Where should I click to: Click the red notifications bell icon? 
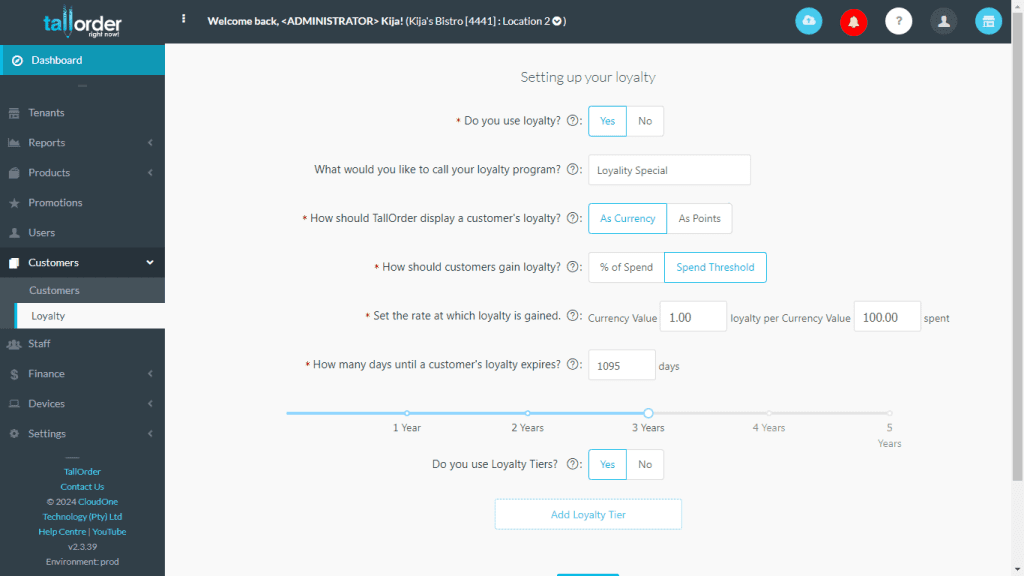[x=853, y=21]
